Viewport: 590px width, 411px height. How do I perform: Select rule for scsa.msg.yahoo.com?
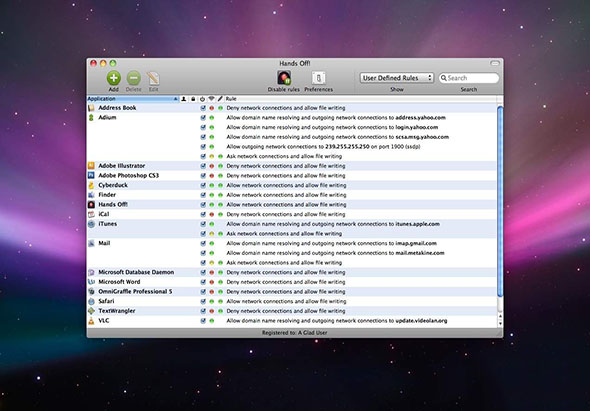(338, 137)
